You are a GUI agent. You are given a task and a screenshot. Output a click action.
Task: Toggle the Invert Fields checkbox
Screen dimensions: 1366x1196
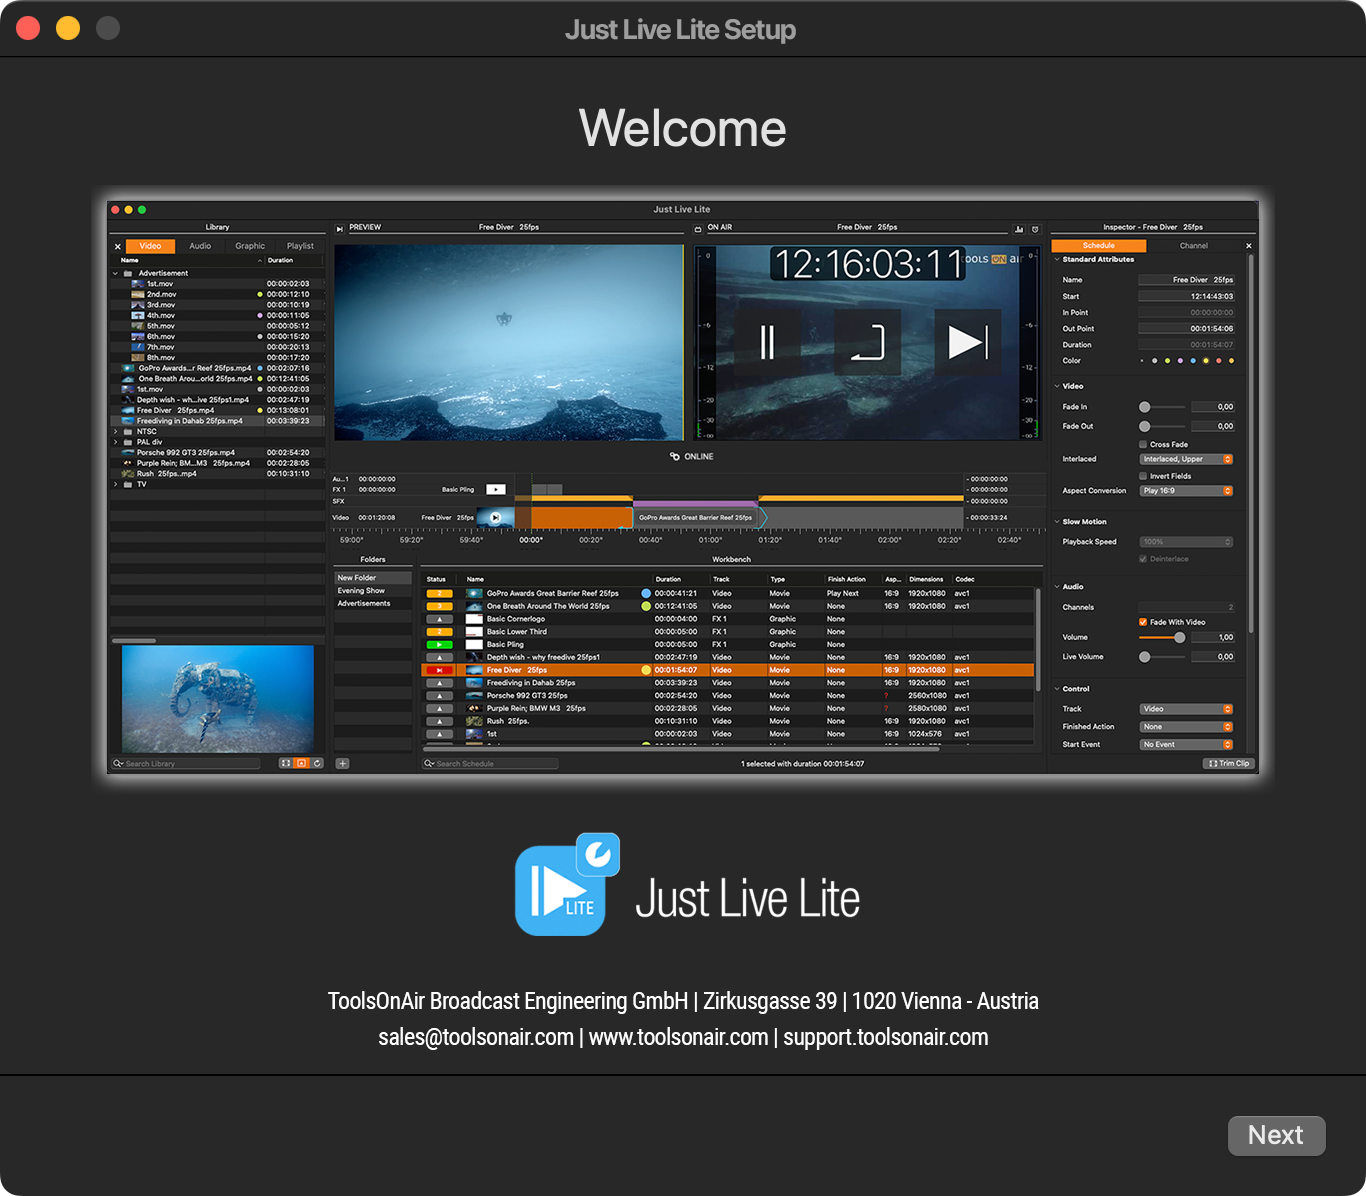1143,476
